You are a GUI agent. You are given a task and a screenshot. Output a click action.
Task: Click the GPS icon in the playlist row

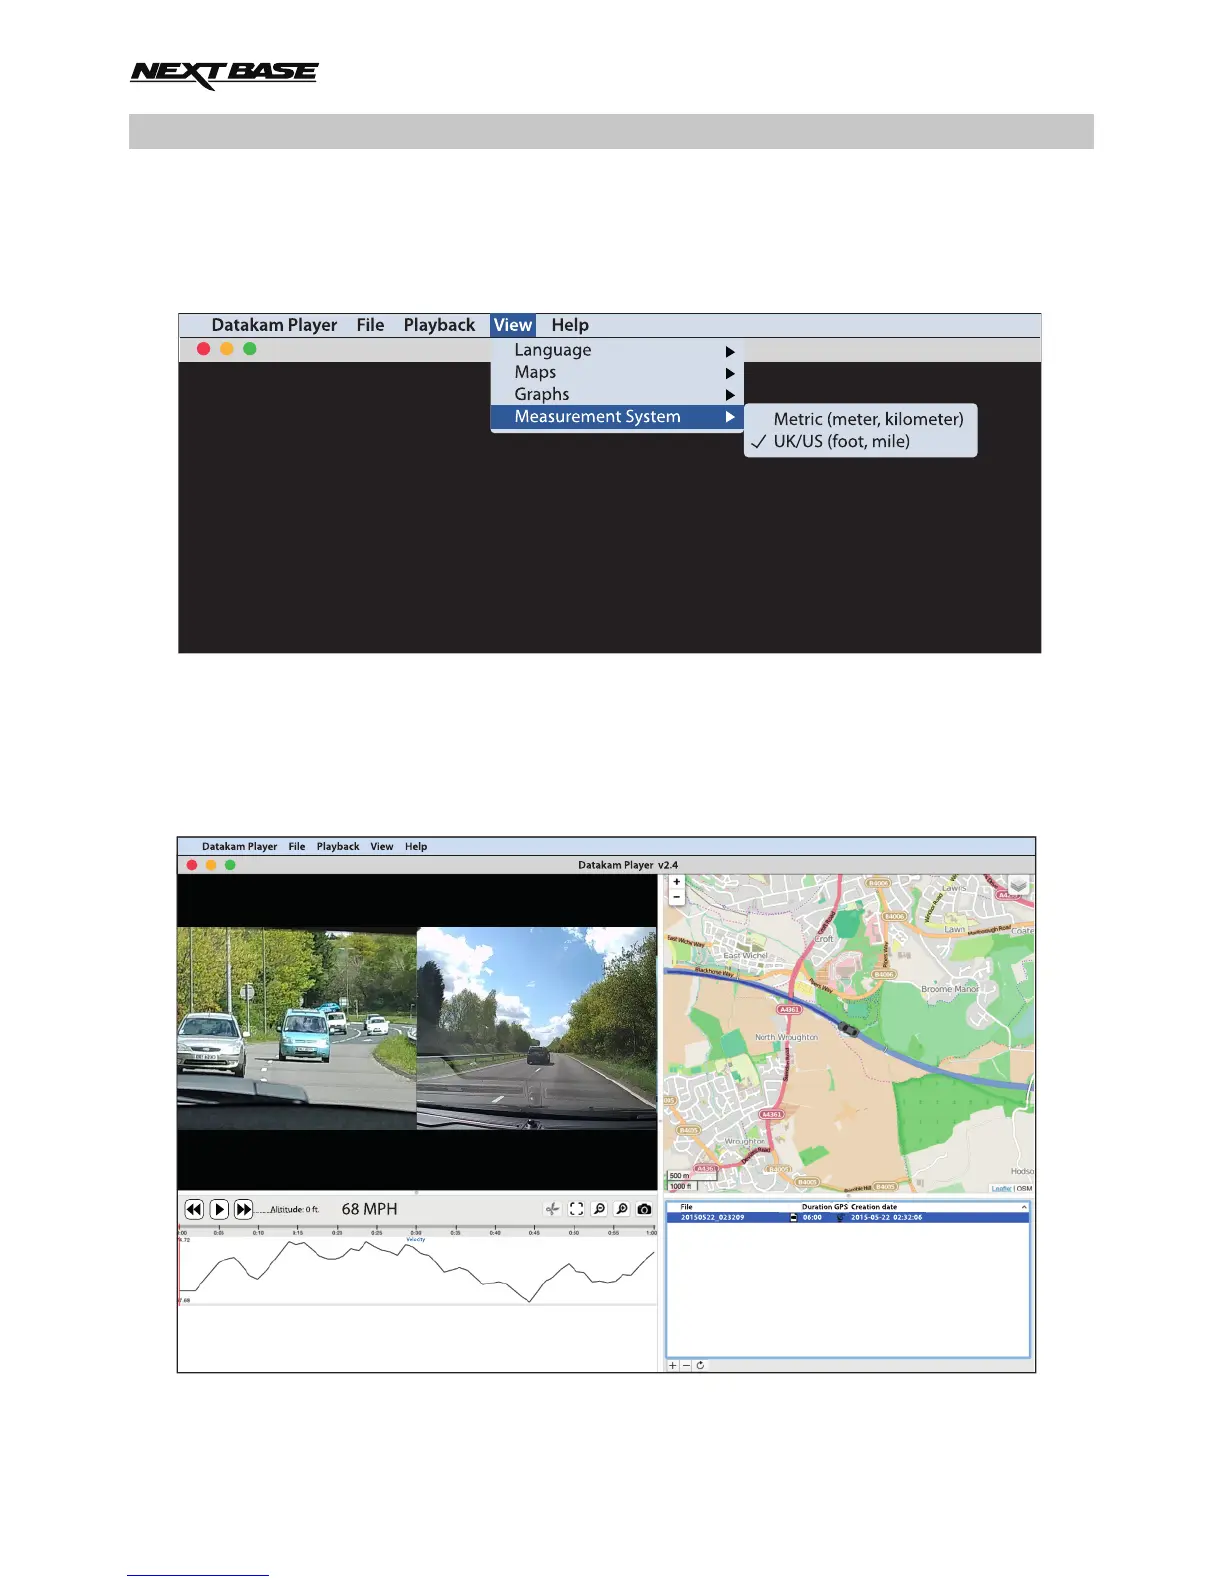[x=839, y=1218]
